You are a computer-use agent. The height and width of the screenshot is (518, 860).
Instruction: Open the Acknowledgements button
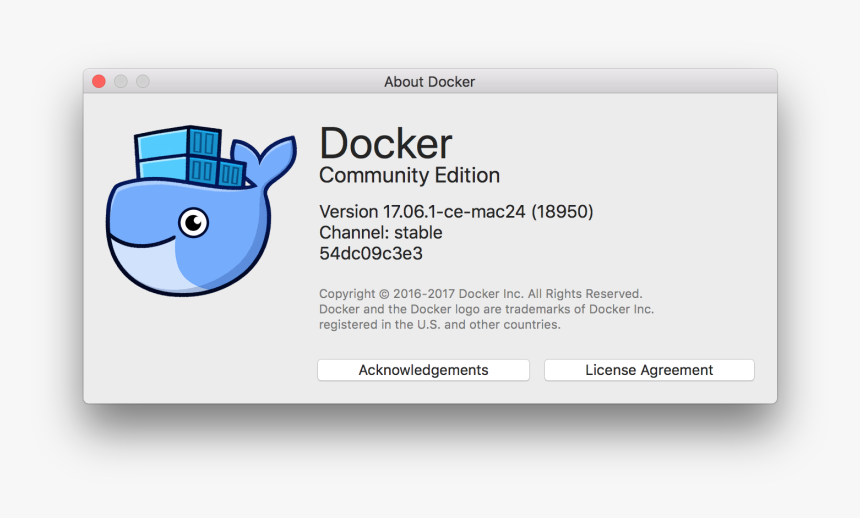423,370
